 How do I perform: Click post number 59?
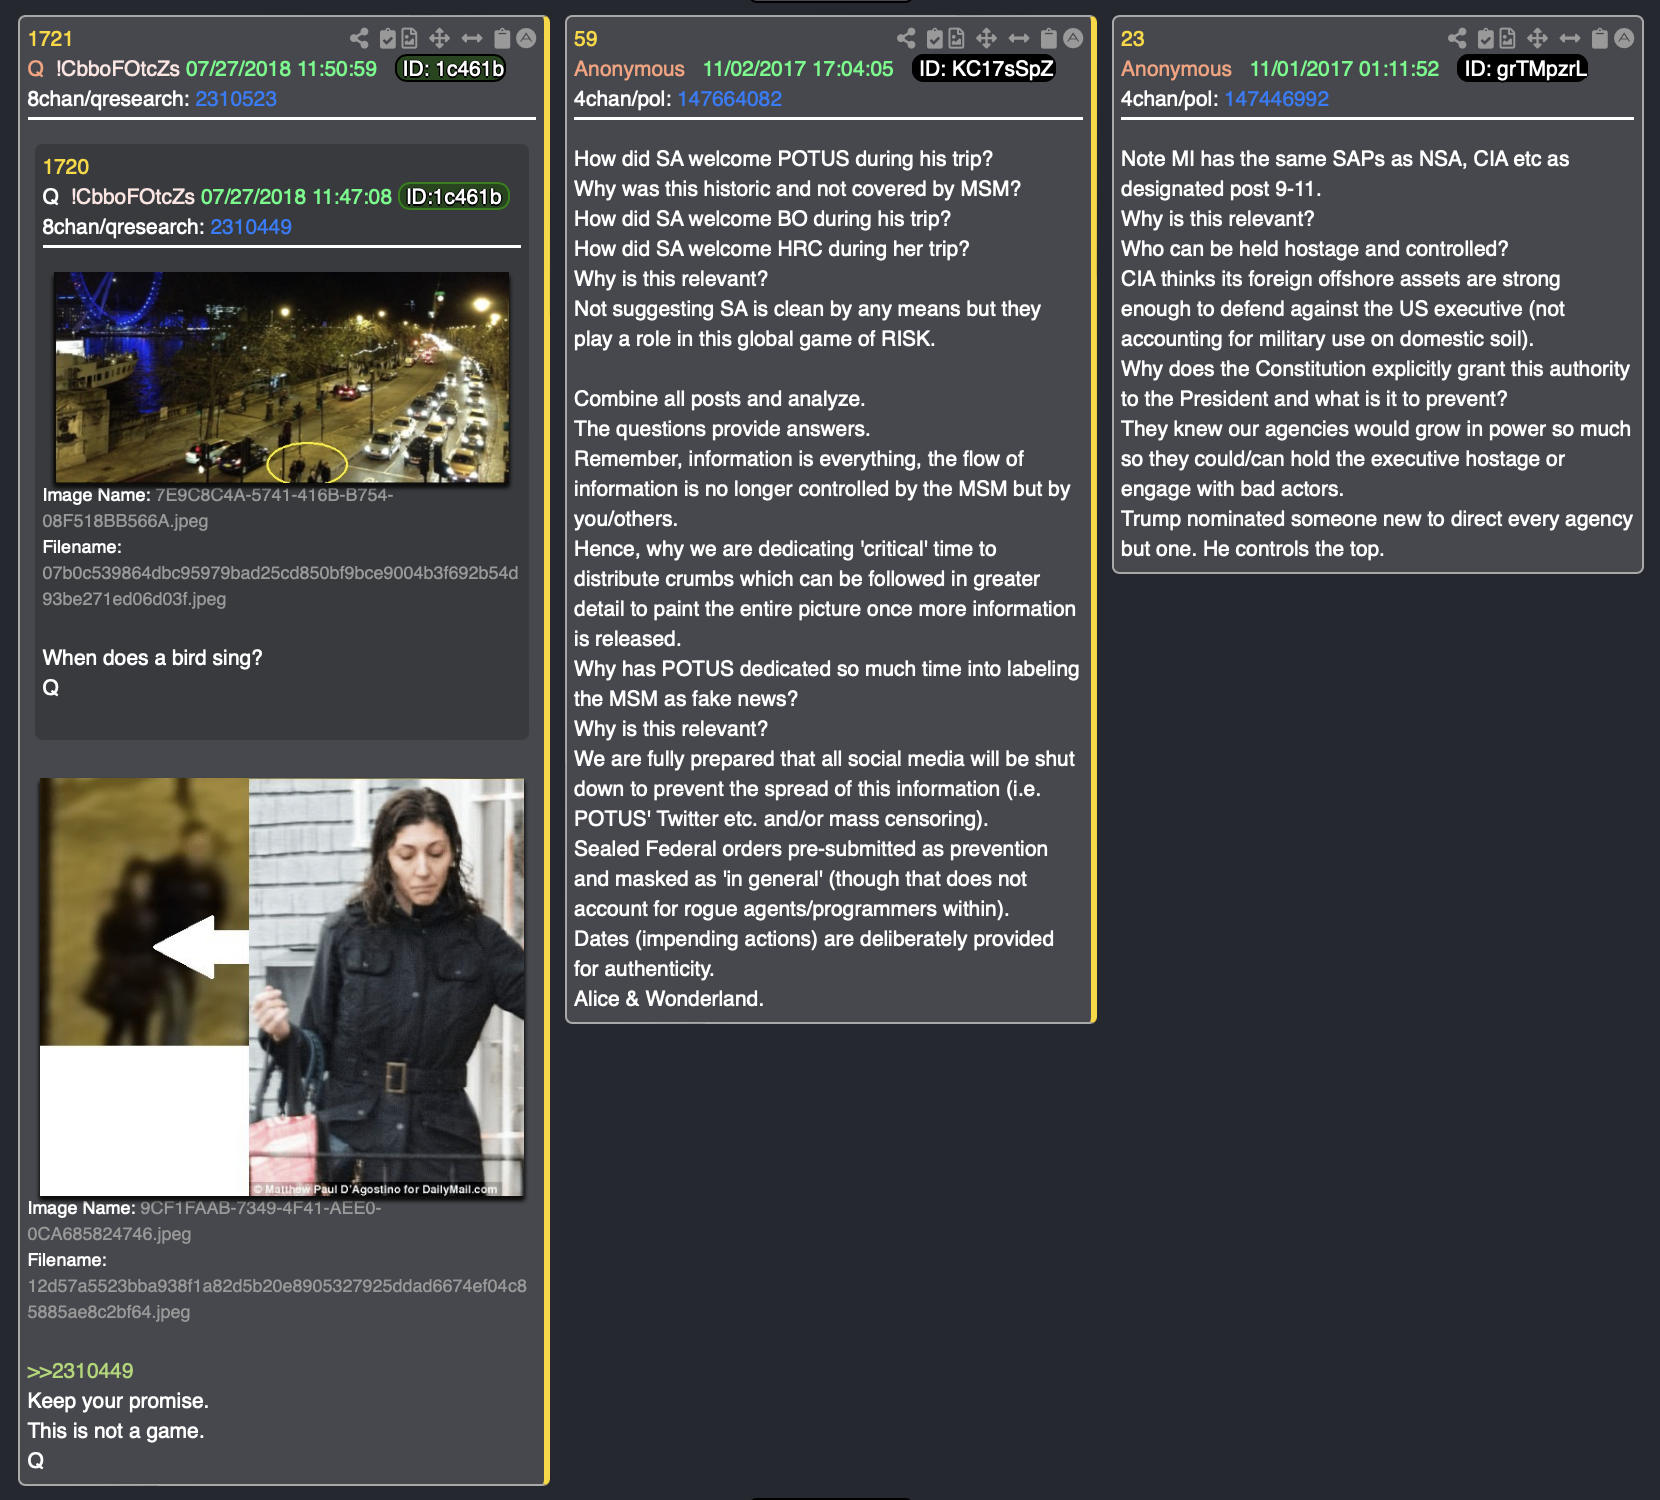click(x=586, y=39)
